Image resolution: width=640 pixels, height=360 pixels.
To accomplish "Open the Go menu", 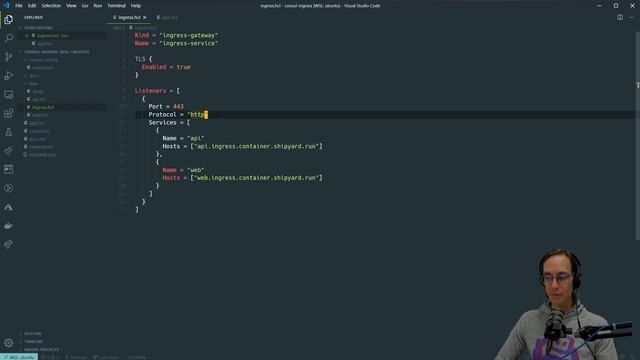I will click(85, 6).
